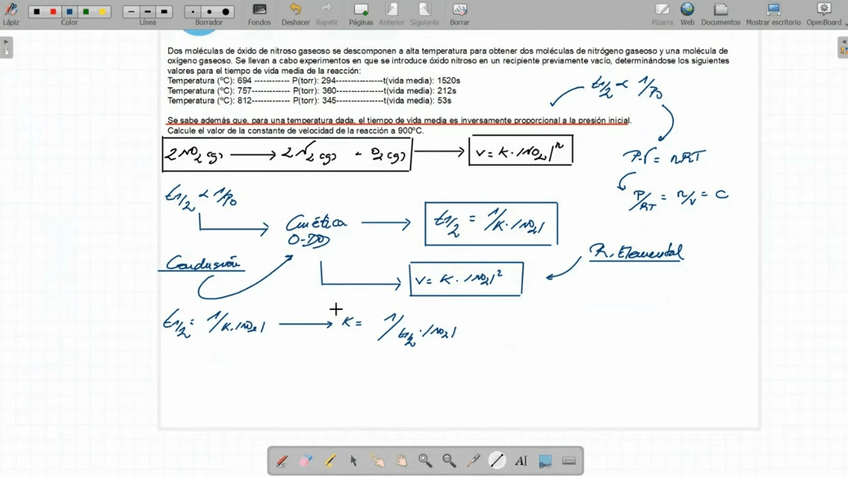Click text 'Calcule el valor de la constante'

(x=295, y=130)
